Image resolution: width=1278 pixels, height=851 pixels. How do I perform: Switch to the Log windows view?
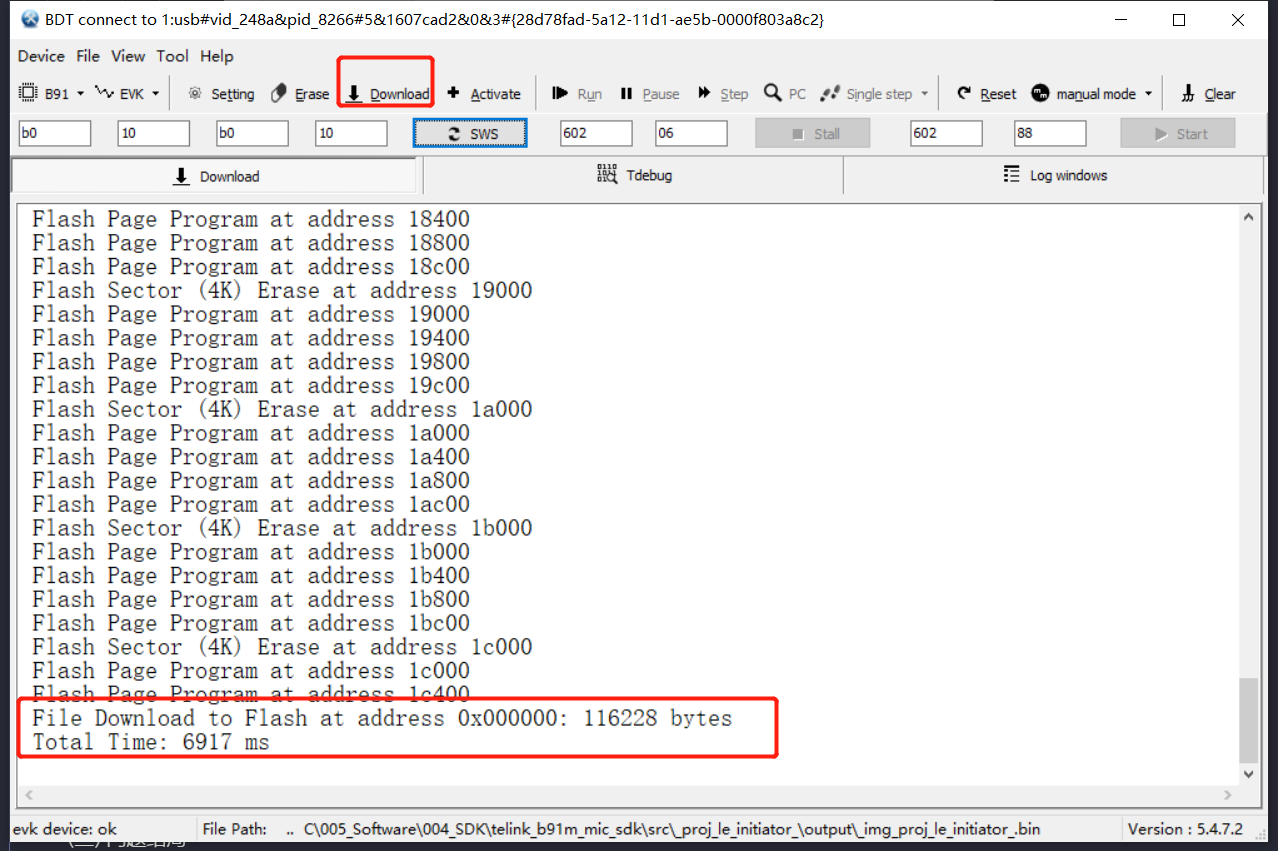[x=1056, y=174]
